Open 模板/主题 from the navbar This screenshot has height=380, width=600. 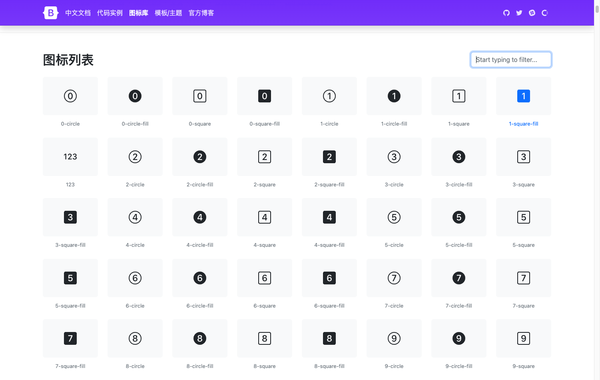coord(168,13)
